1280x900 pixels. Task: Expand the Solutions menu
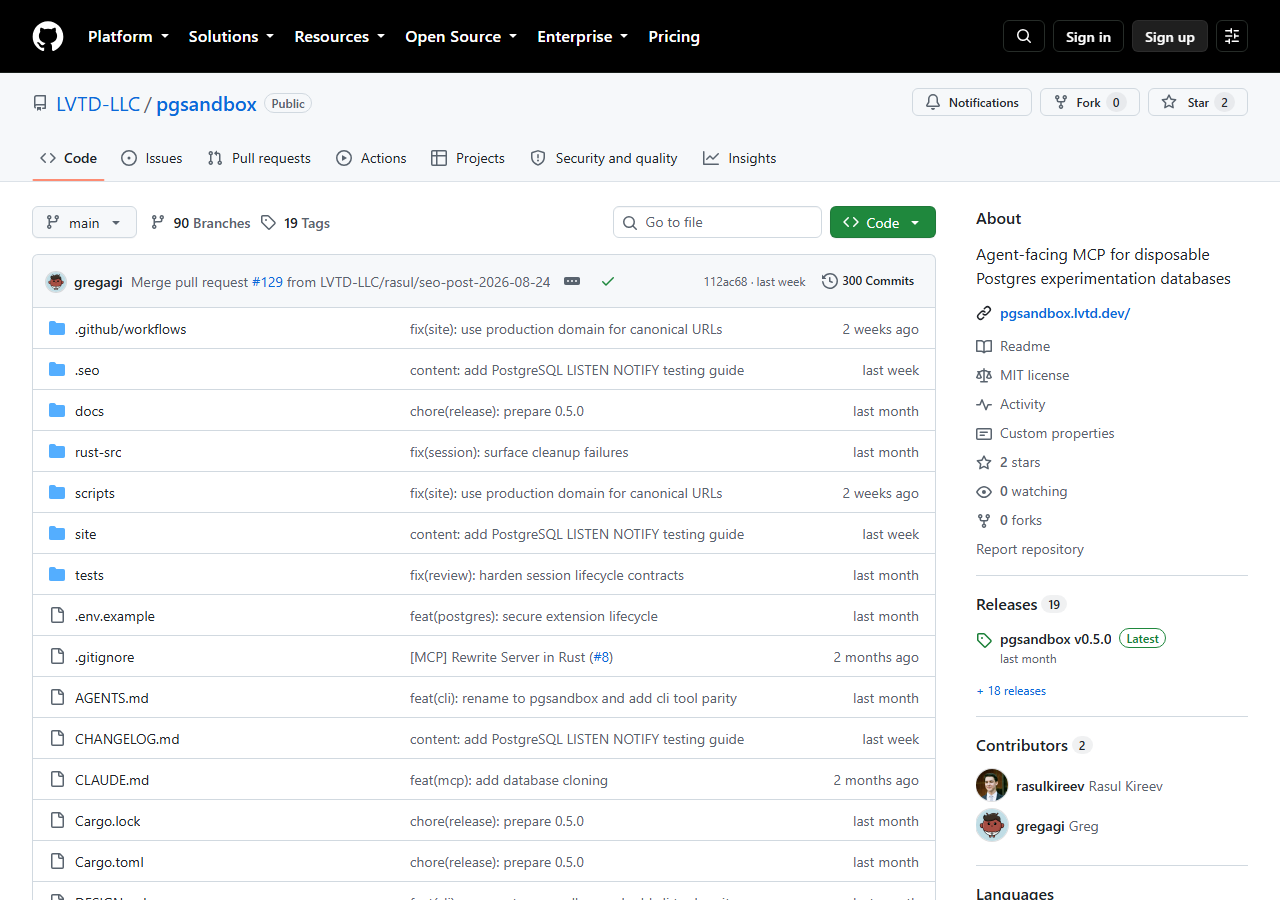pyautogui.click(x=231, y=36)
